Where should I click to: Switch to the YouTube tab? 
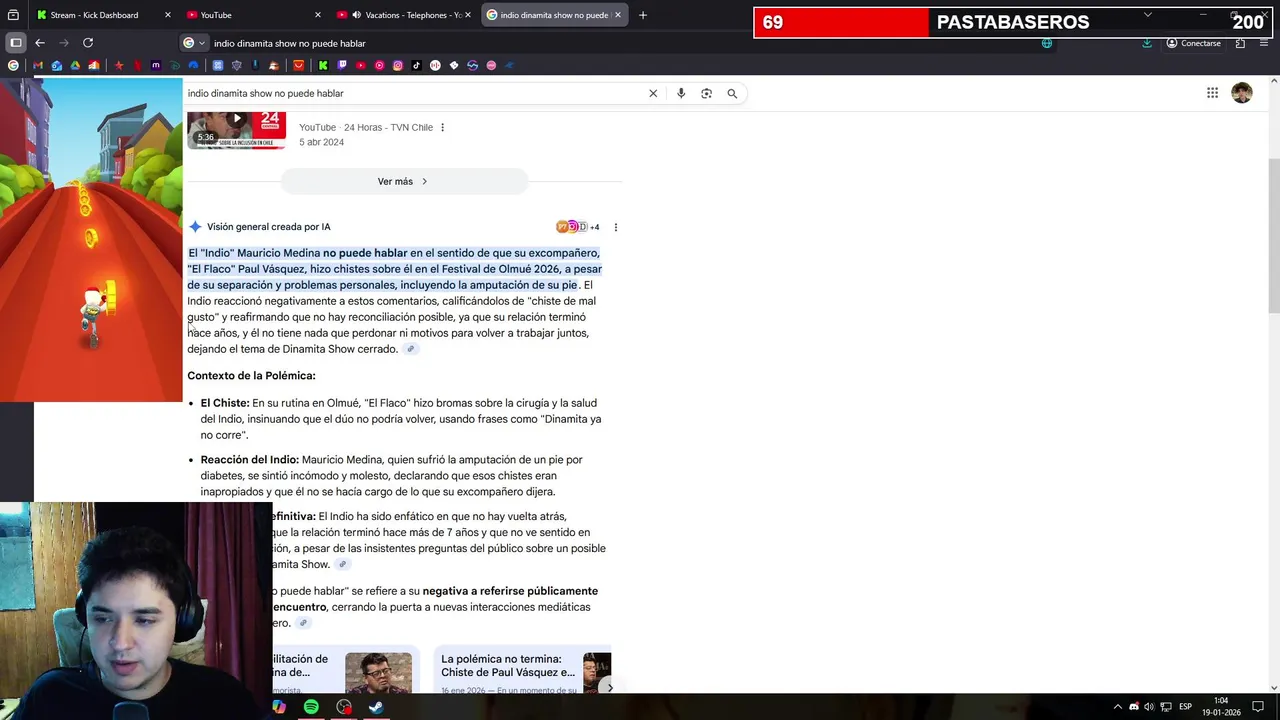[254, 15]
